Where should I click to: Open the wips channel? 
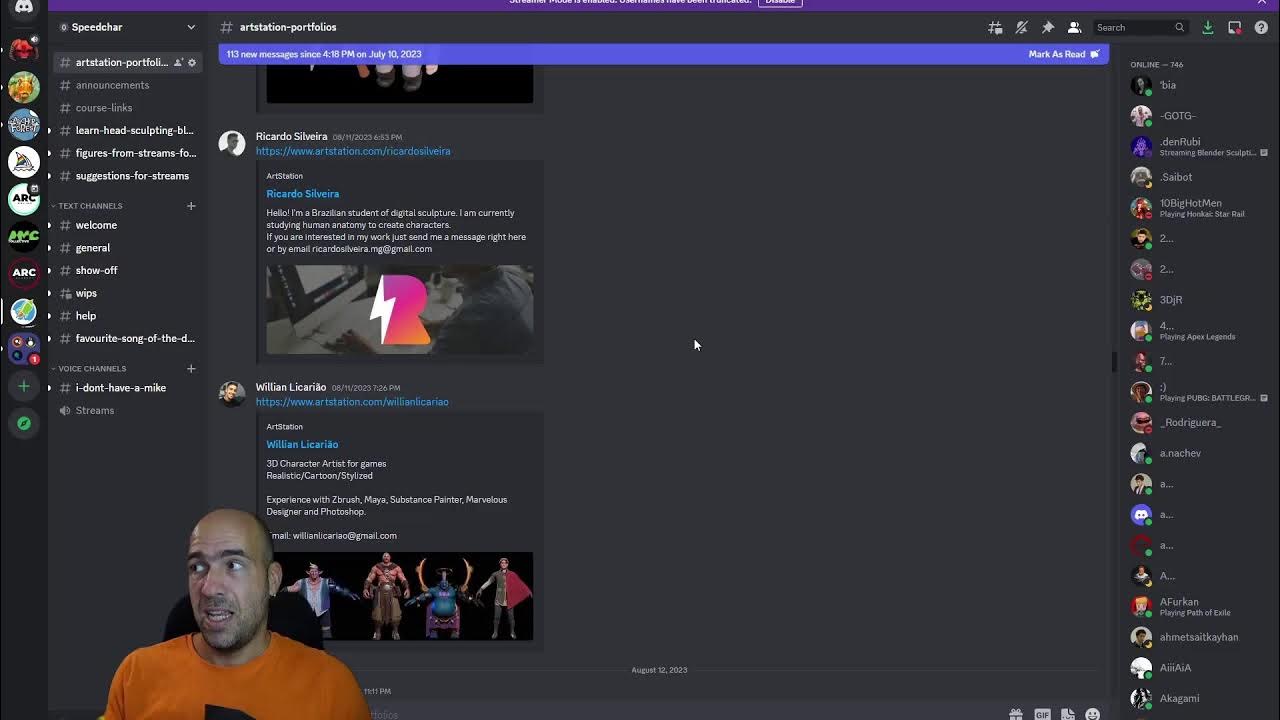126,293
